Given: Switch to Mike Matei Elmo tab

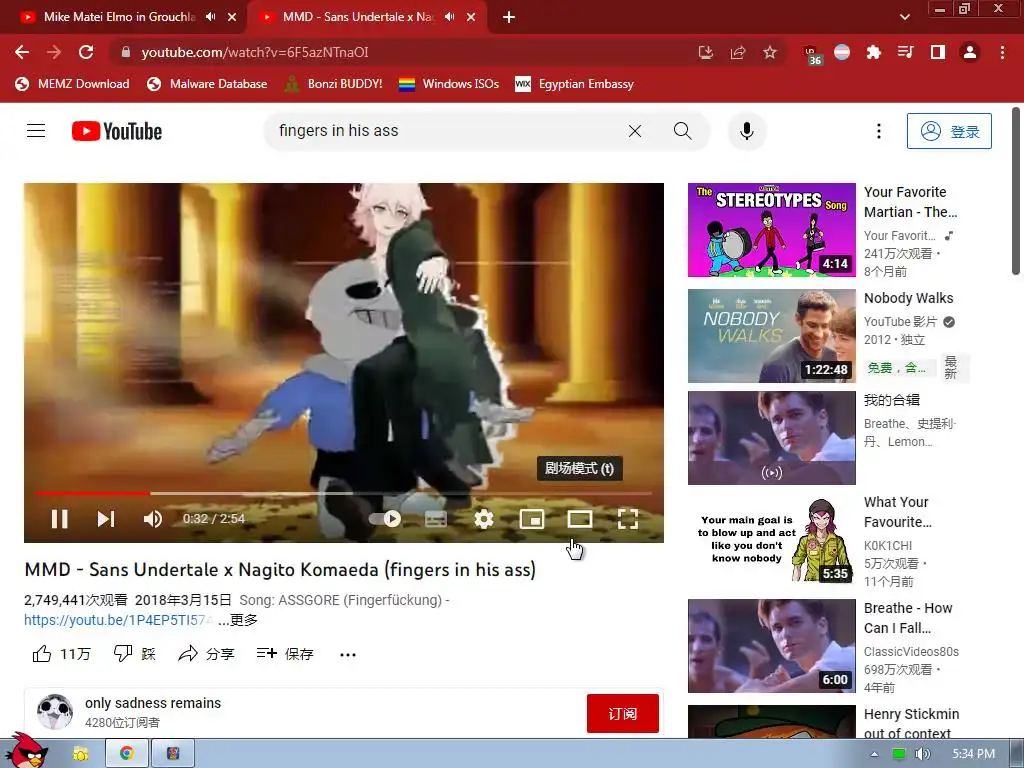Looking at the screenshot, I should (x=120, y=17).
